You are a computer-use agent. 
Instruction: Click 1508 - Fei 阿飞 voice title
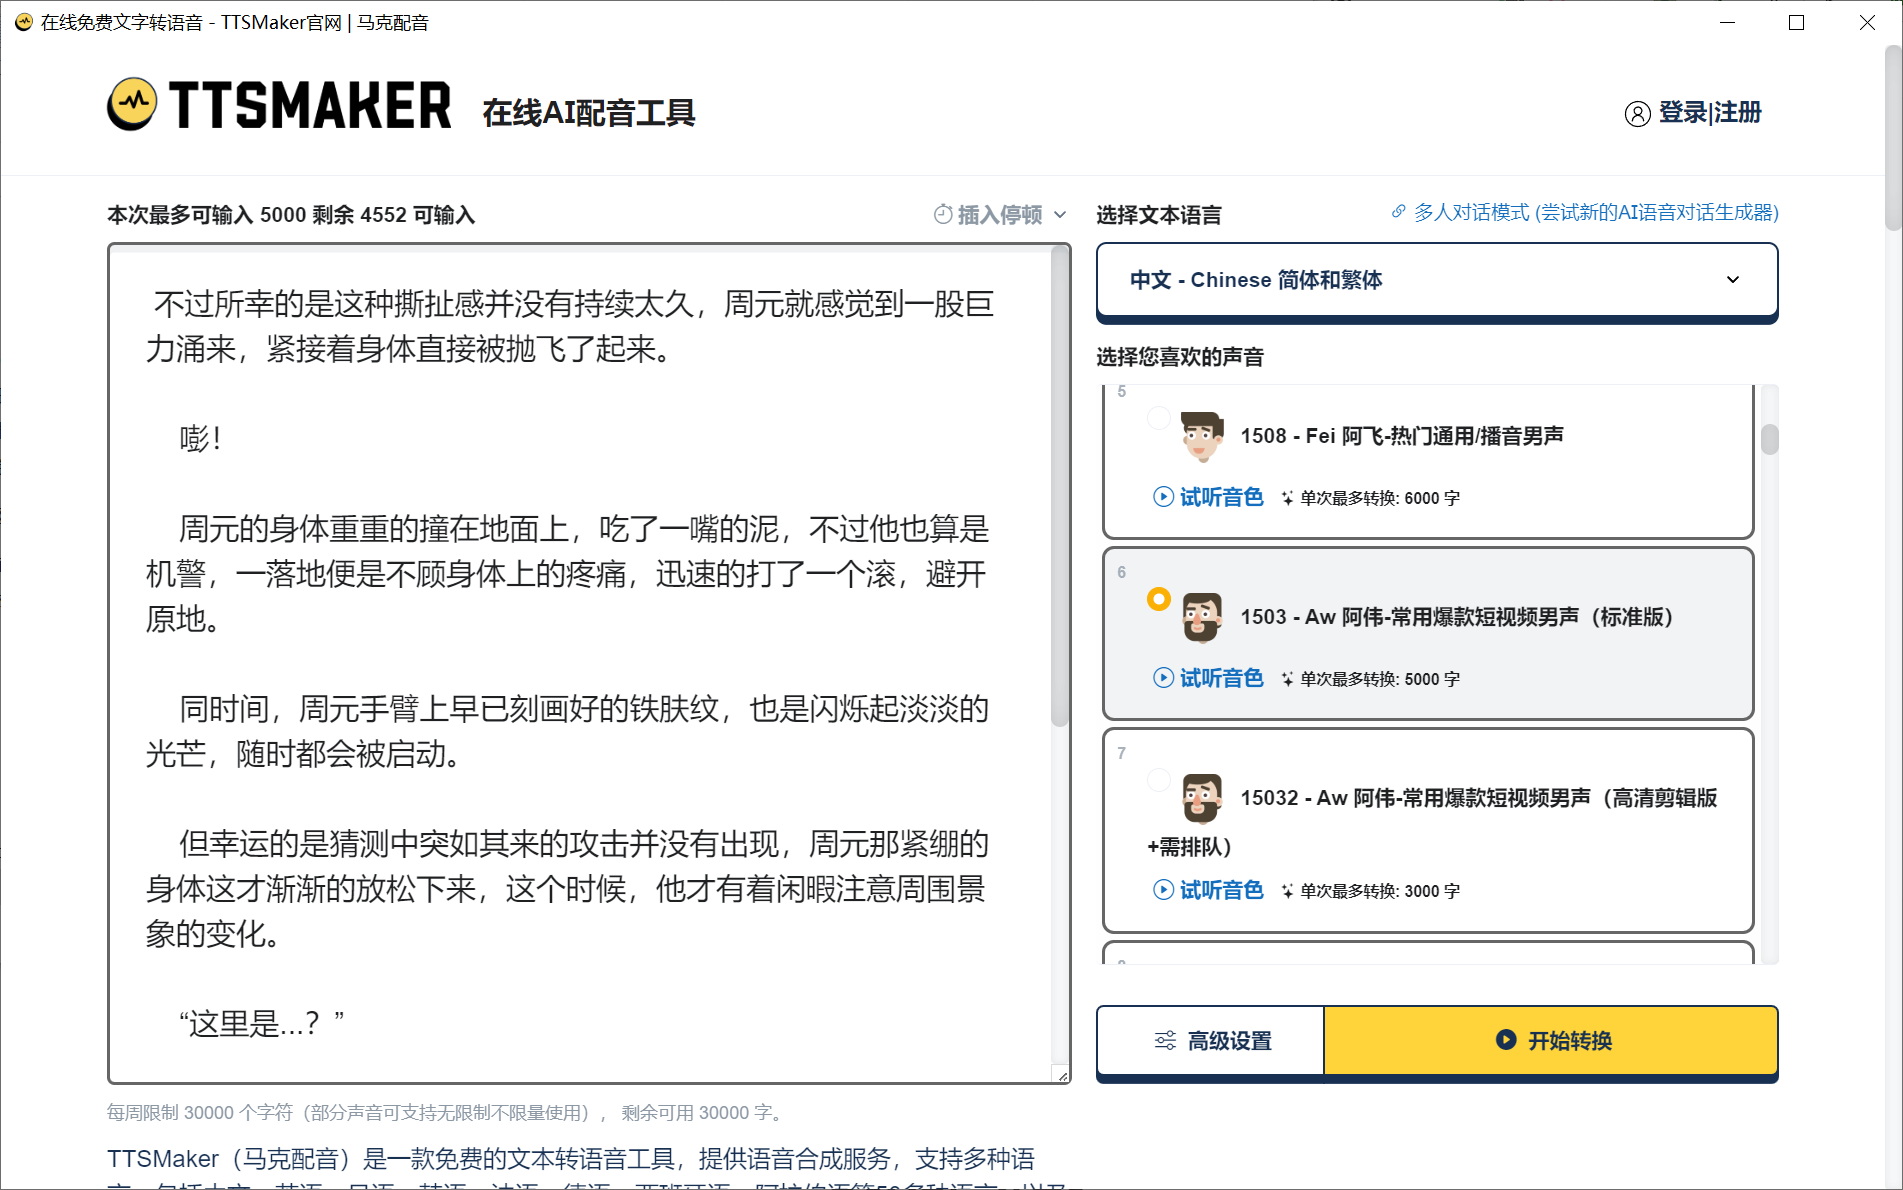(x=1402, y=436)
